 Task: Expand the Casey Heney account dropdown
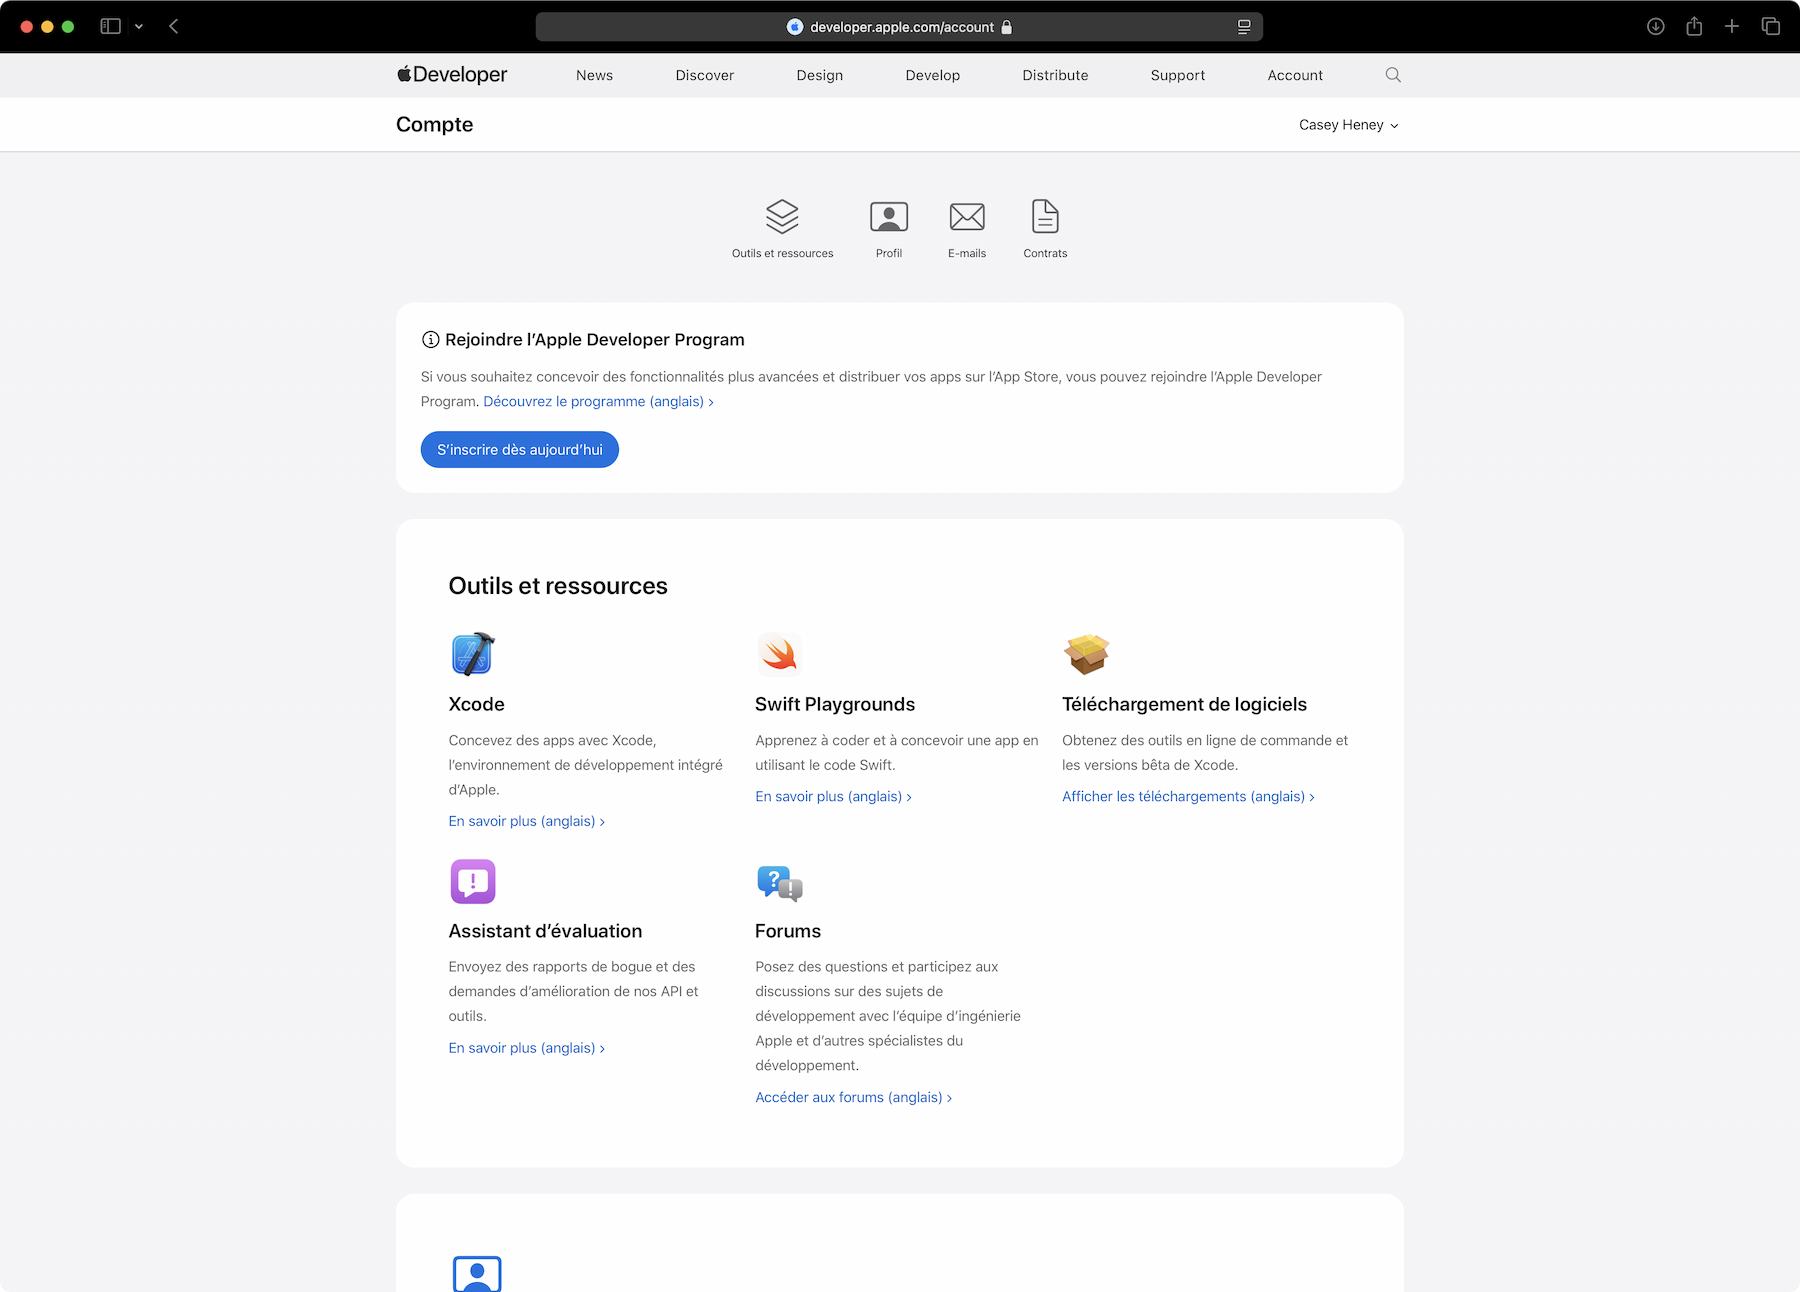(1349, 125)
